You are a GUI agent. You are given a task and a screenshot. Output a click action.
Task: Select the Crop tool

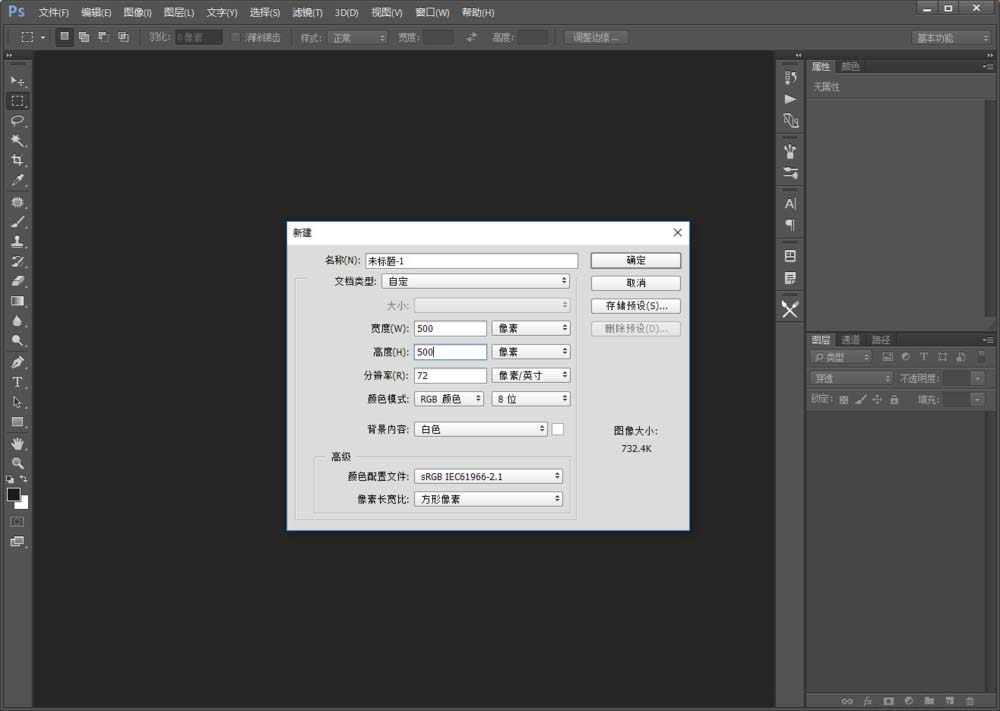pos(17,161)
